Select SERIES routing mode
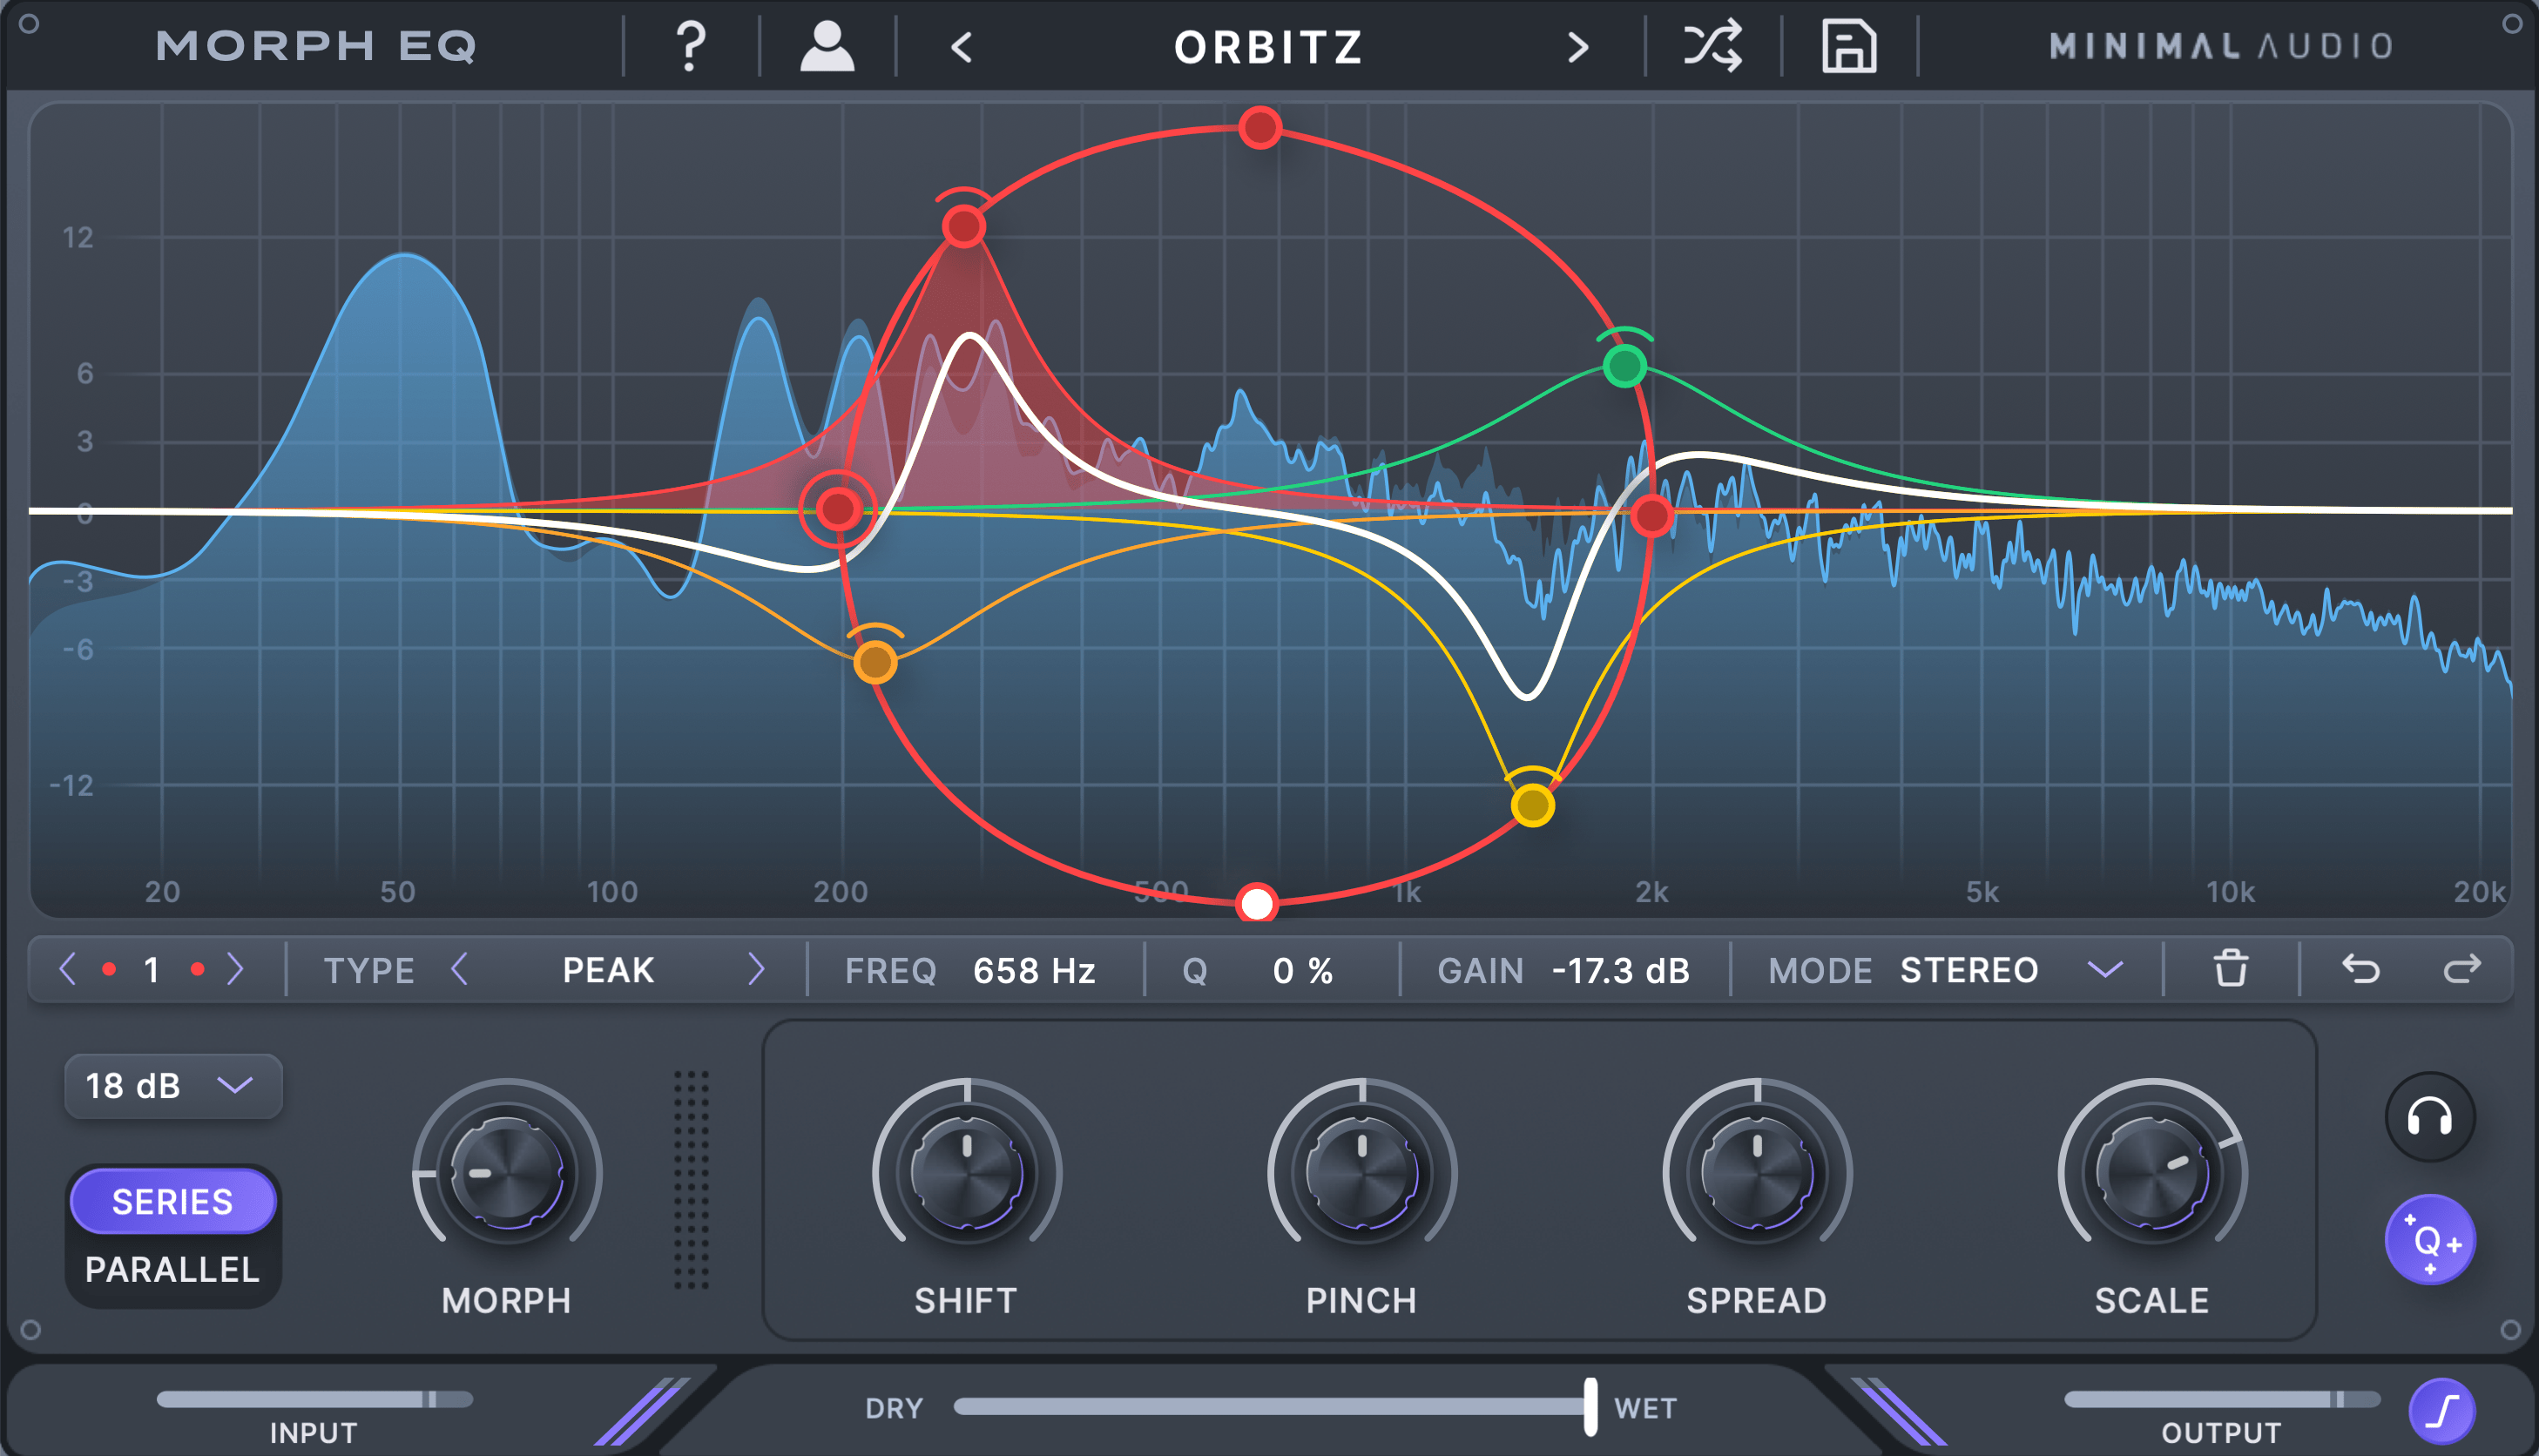 (172, 1201)
